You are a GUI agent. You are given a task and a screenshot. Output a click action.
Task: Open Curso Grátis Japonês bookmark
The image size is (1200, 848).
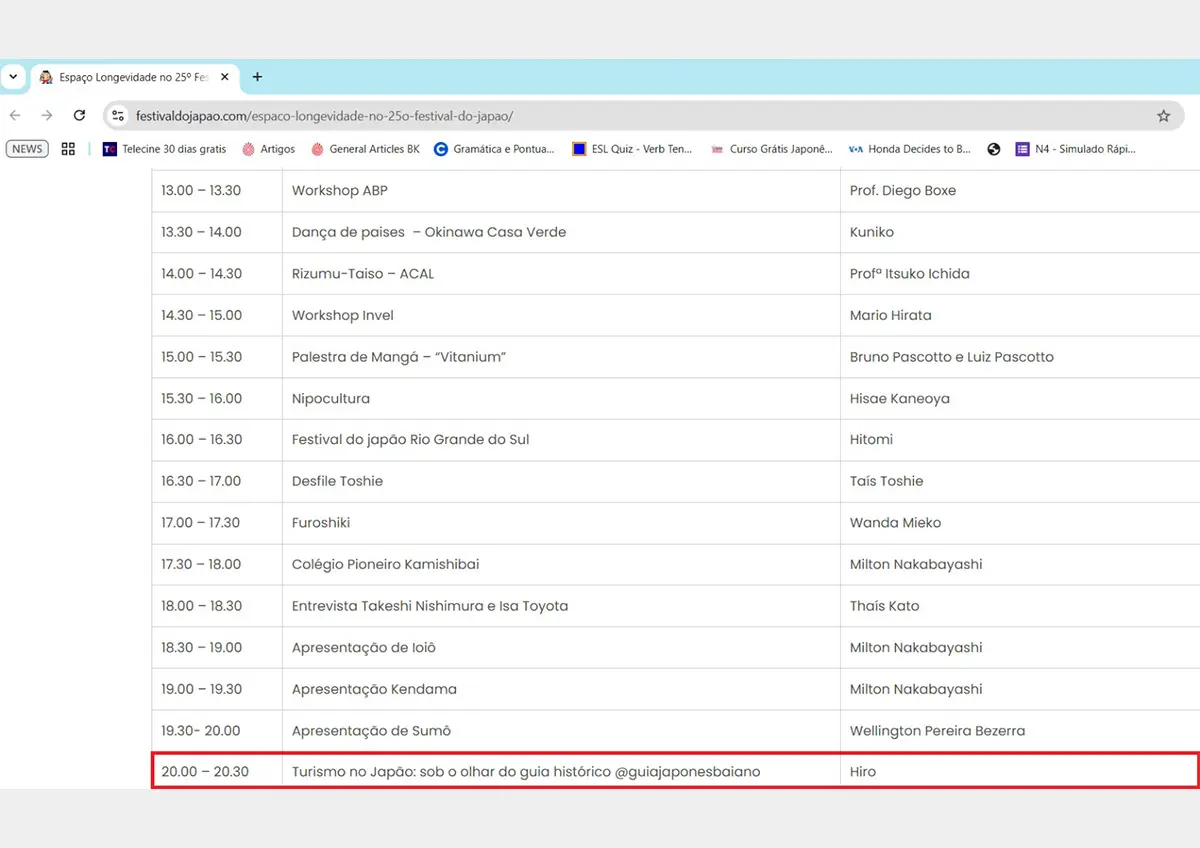771,149
